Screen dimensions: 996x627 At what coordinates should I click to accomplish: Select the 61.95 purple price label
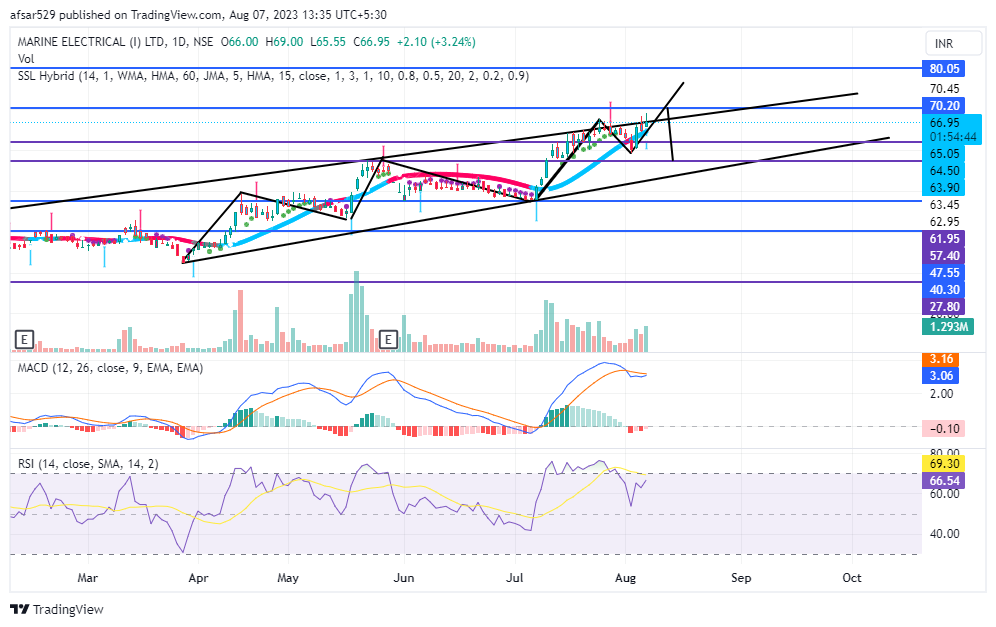944,239
